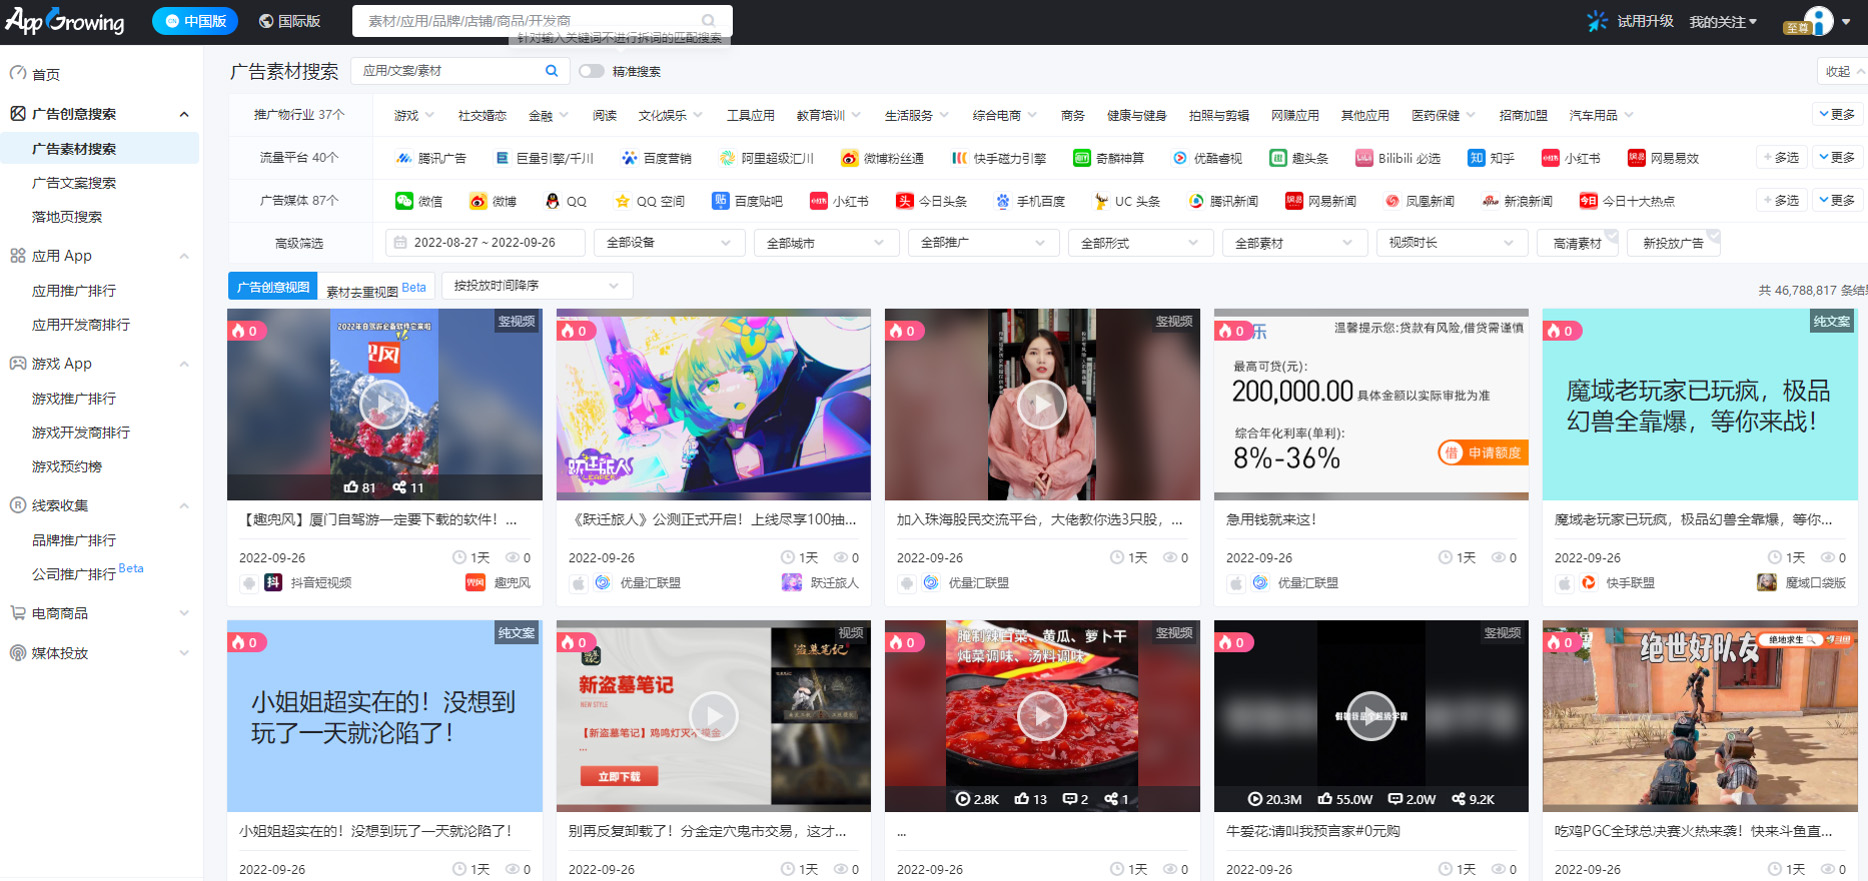This screenshot has height=881, width=1868.
Task: Select the Bilibili platform icon
Action: click(1364, 158)
